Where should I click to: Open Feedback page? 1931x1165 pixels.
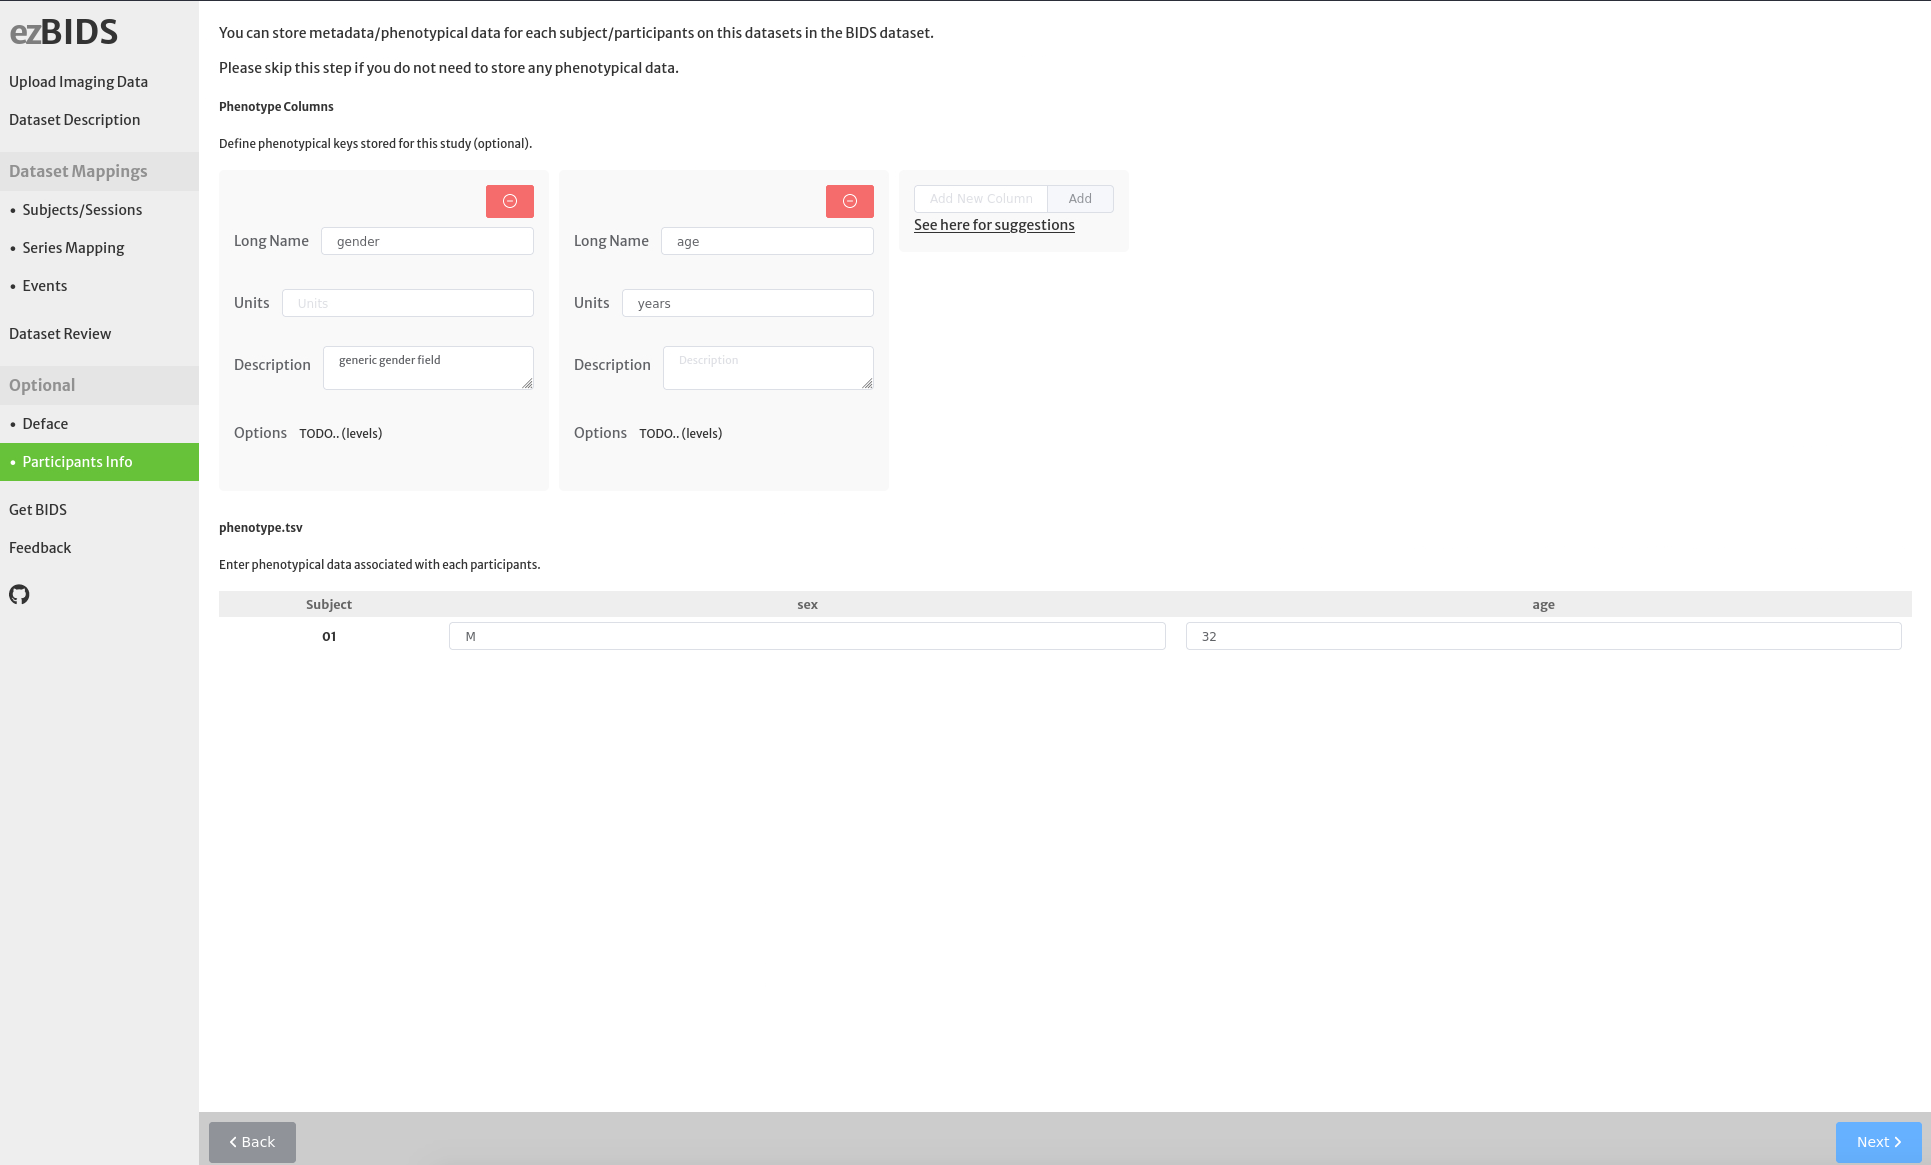[x=40, y=548]
